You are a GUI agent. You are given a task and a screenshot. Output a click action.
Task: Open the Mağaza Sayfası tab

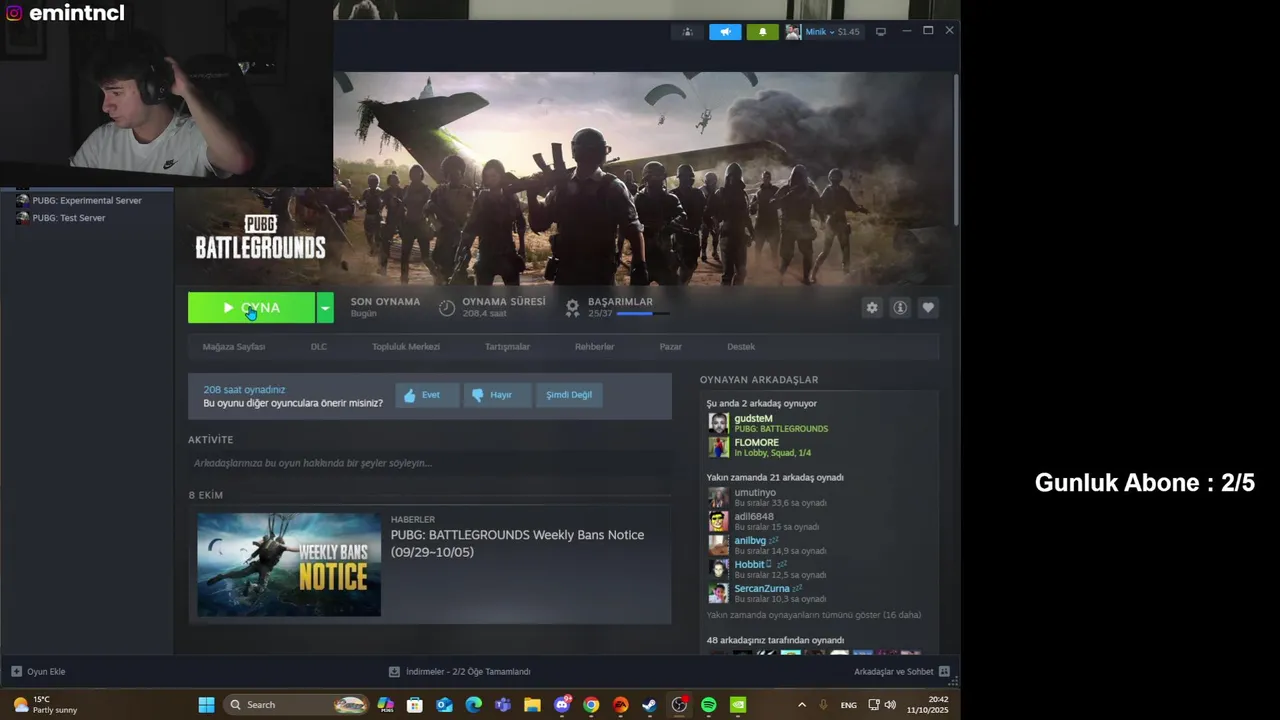pos(234,347)
